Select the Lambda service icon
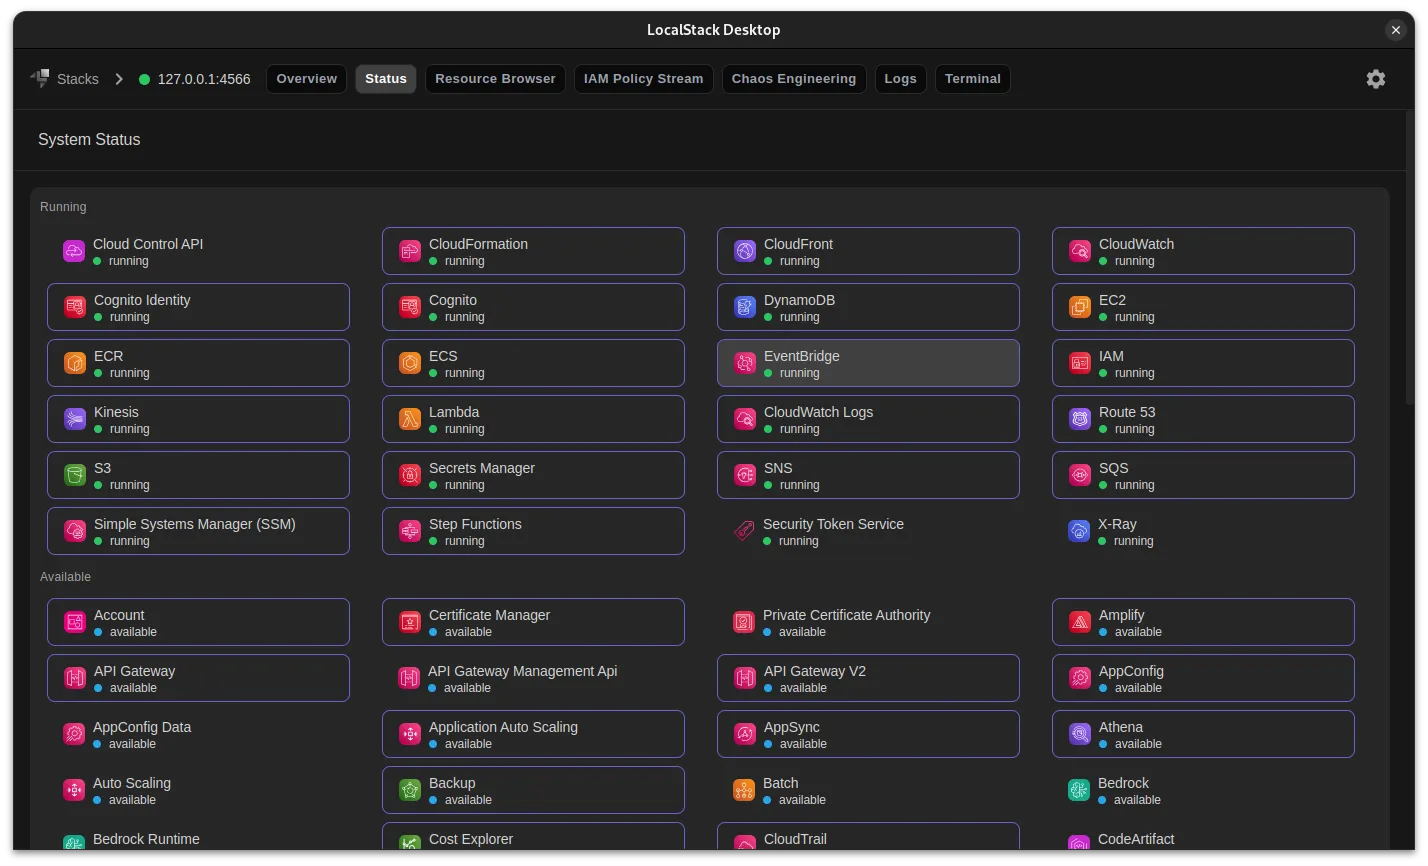The image size is (1428, 866). 409,419
